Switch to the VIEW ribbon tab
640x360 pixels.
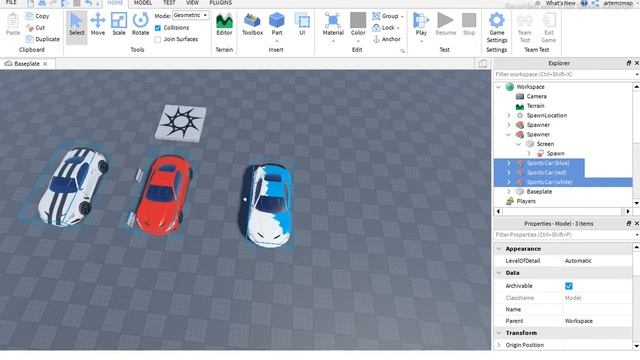pyautogui.click(x=192, y=3)
